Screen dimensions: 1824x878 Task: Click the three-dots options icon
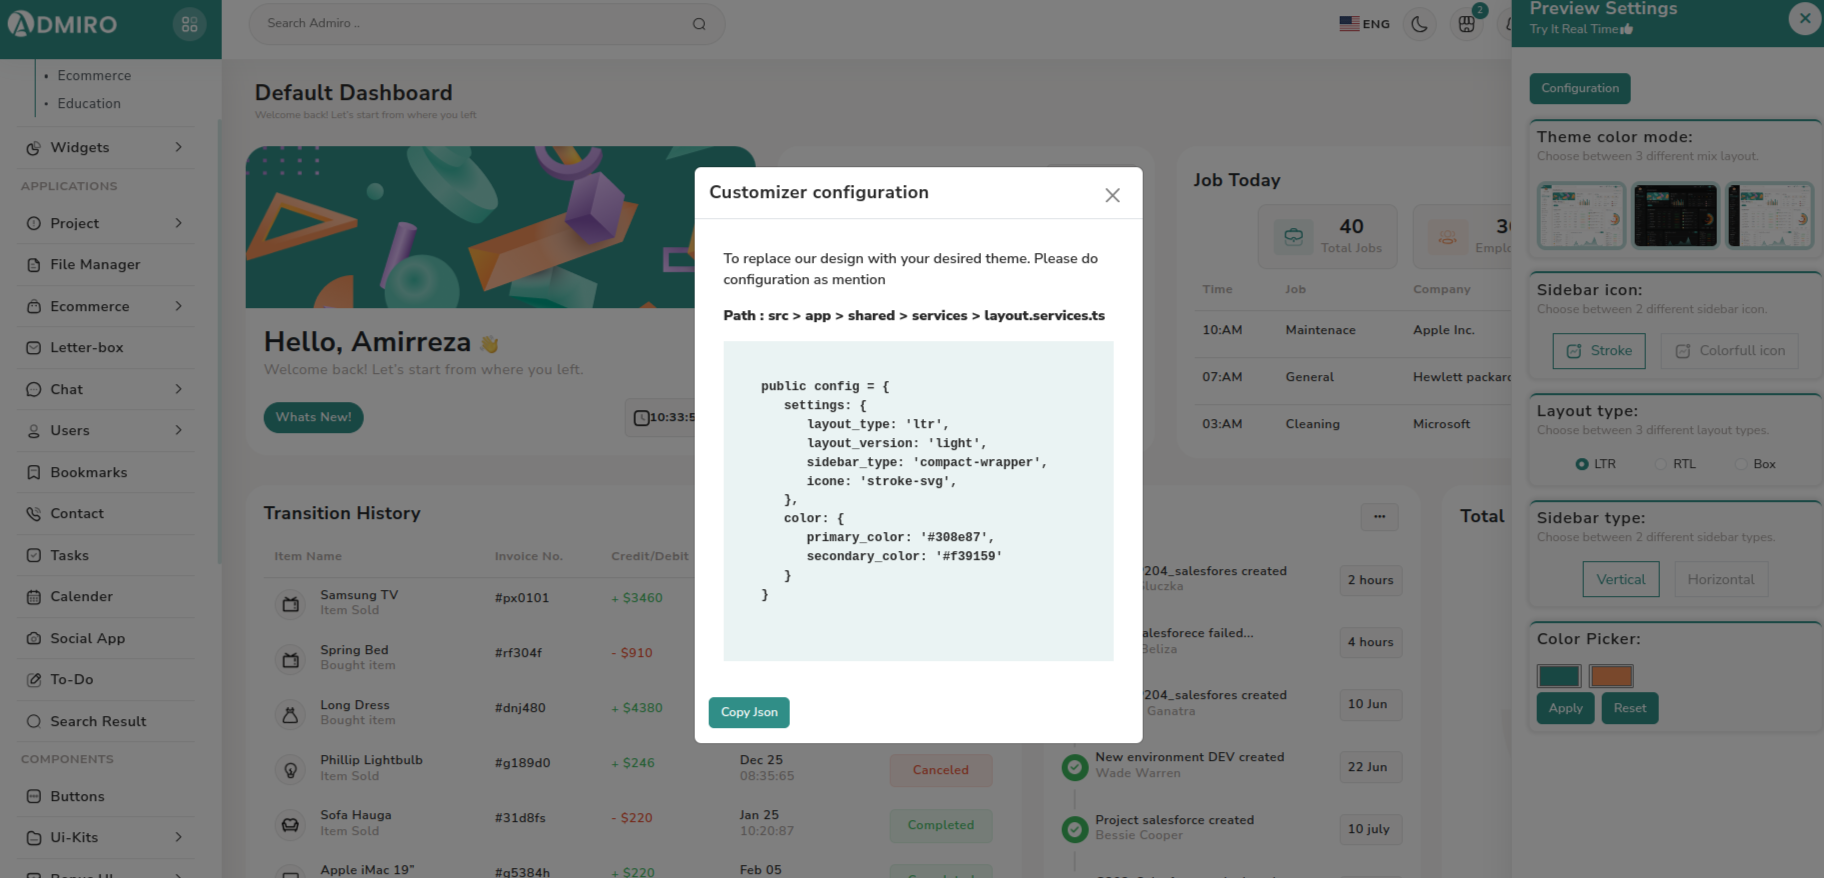[x=1379, y=517]
